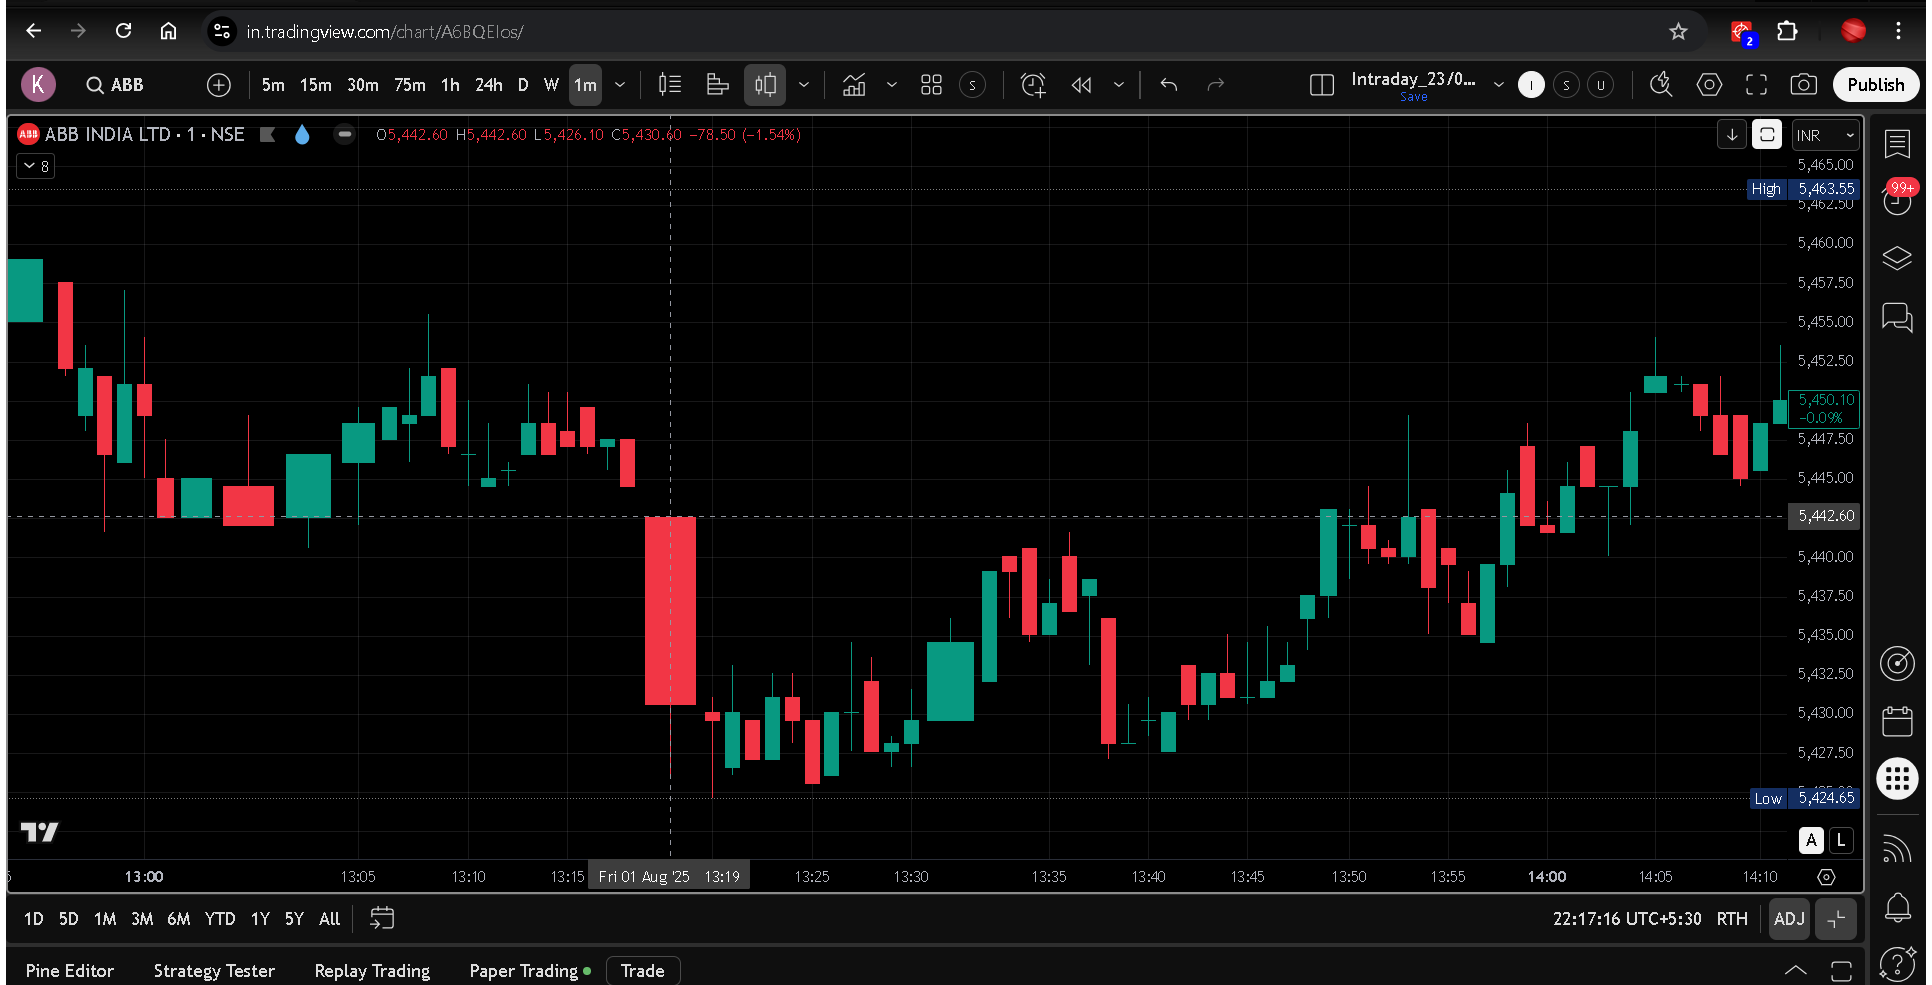1932x985 pixels.
Task: Publish the chart idea
Action: pyautogui.click(x=1875, y=85)
